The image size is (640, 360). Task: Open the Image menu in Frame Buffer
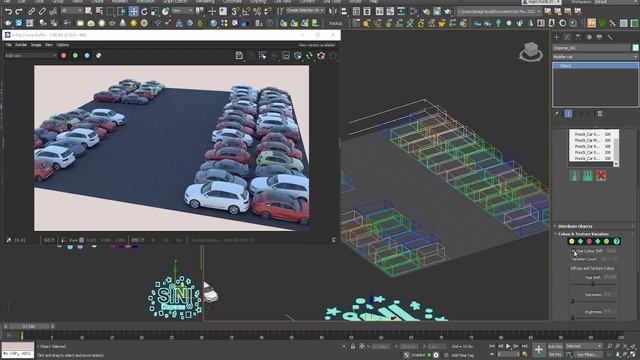36,45
